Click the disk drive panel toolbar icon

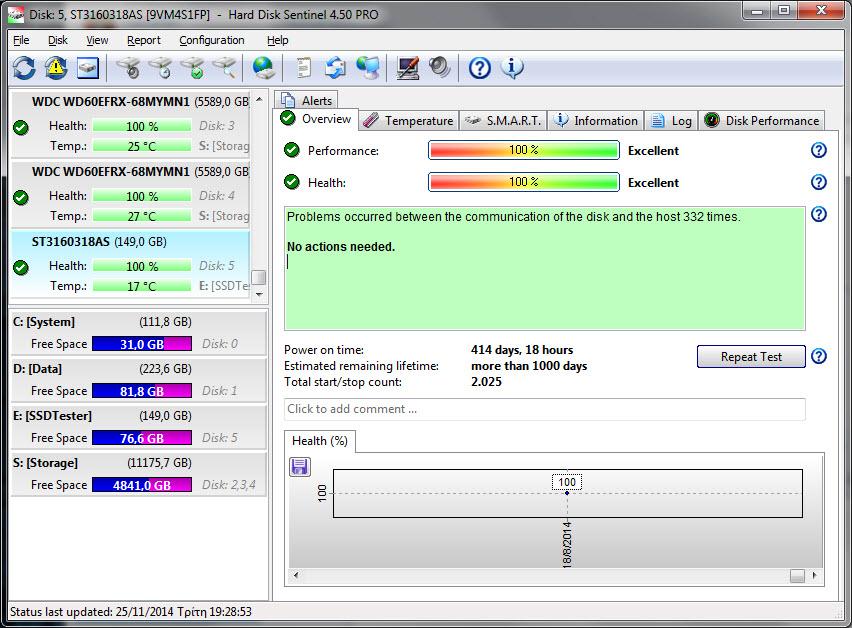pyautogui.click(x=87, y=68)
